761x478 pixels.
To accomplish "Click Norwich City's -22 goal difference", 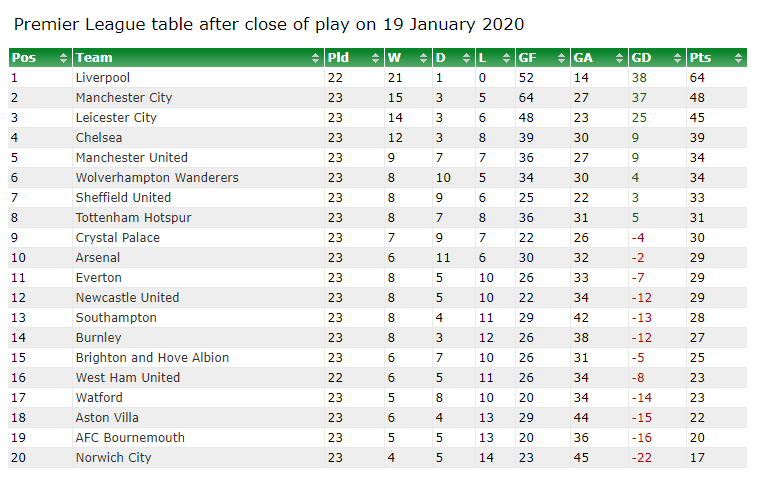I will point(642,458).
